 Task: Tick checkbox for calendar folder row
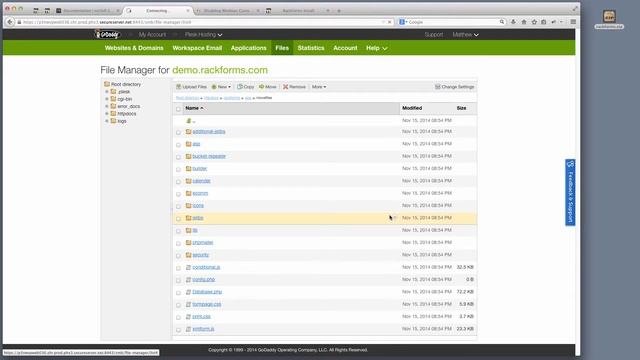coord(178,182)
